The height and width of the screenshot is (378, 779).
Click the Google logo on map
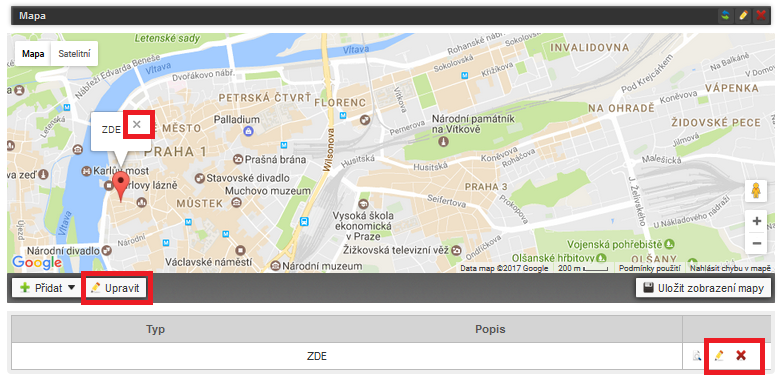(36, 262)
